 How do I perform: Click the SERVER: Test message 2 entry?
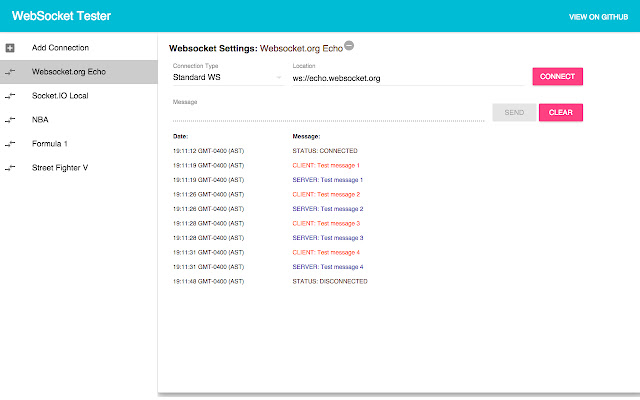coord(328,209)
